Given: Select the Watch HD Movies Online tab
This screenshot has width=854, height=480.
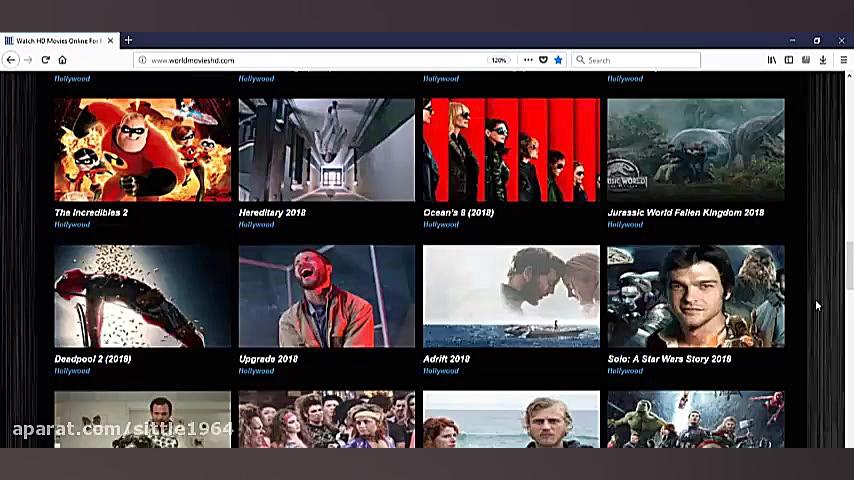Looking at the screenshot, I should [60, 41].
